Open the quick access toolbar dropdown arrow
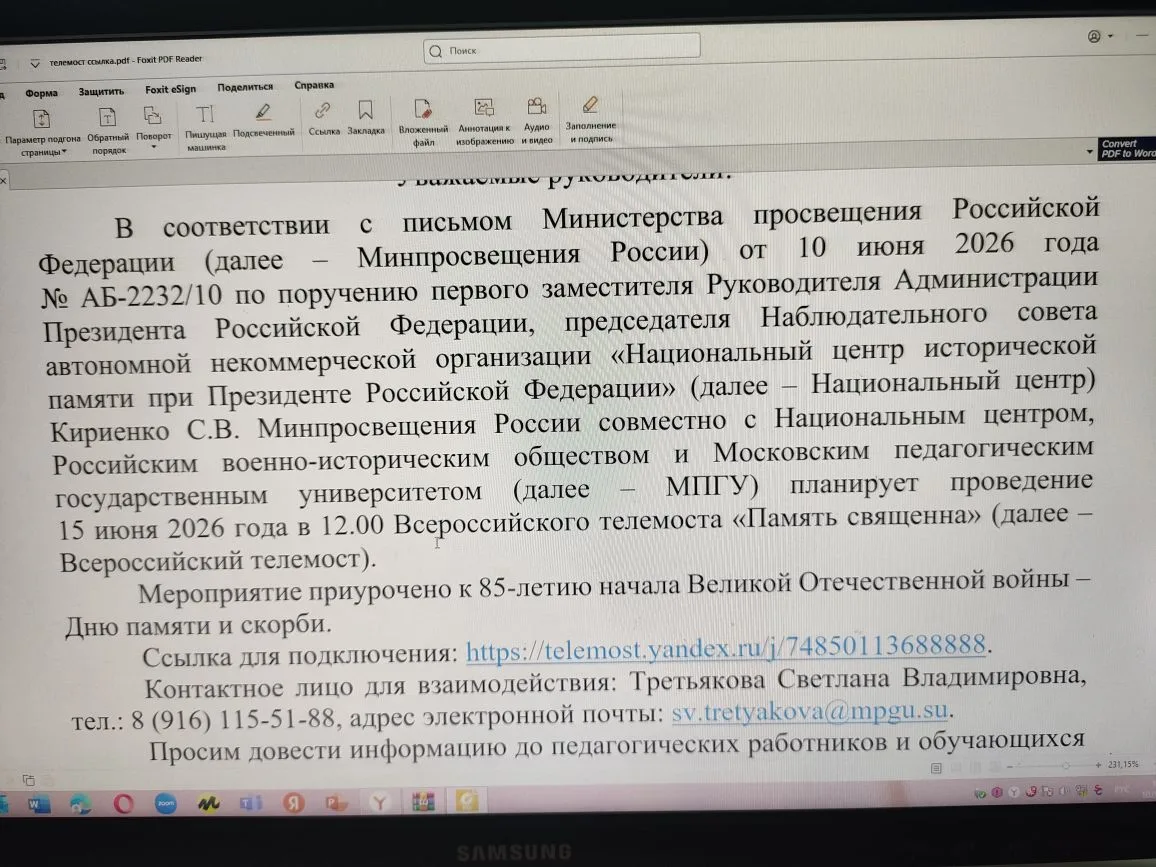 35,63
